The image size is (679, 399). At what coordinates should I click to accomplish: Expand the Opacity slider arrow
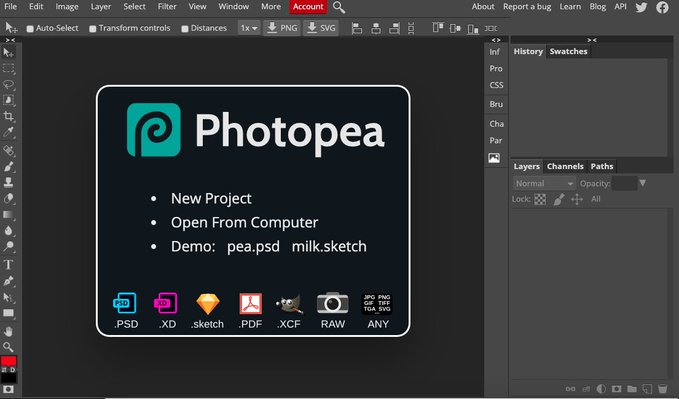pyautogui.click(x=643, y=183)
